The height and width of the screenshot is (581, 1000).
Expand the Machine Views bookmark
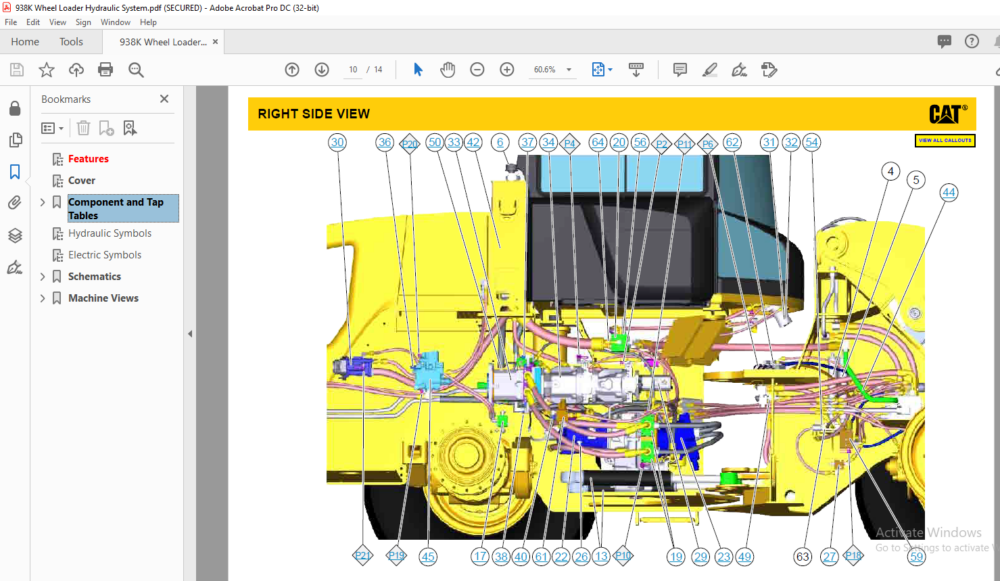[x=42, y=297]
